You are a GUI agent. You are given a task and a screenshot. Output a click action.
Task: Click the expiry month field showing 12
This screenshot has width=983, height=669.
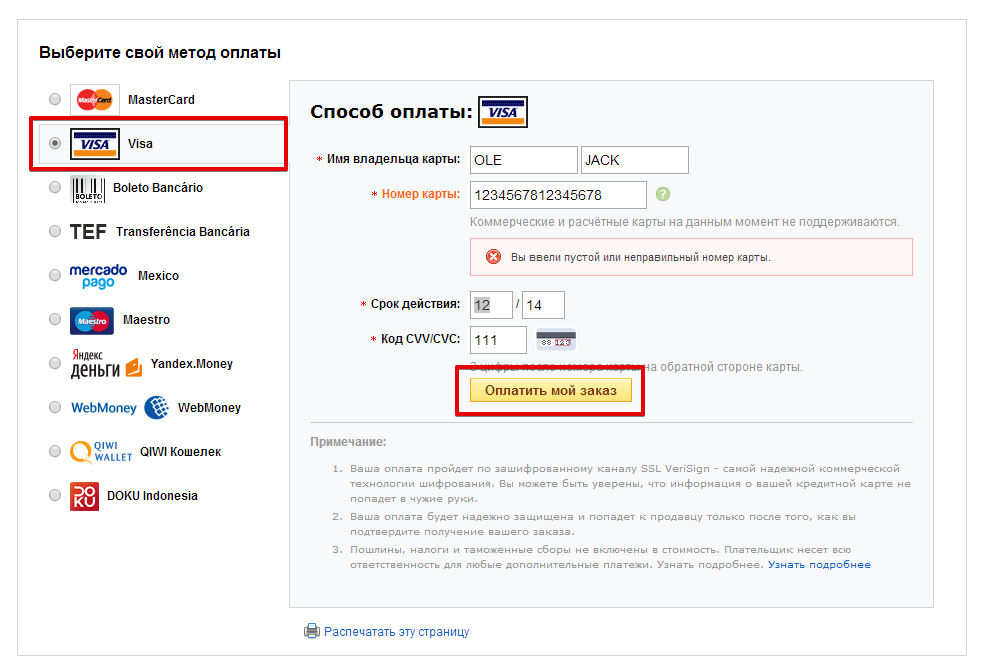point(491,305)
